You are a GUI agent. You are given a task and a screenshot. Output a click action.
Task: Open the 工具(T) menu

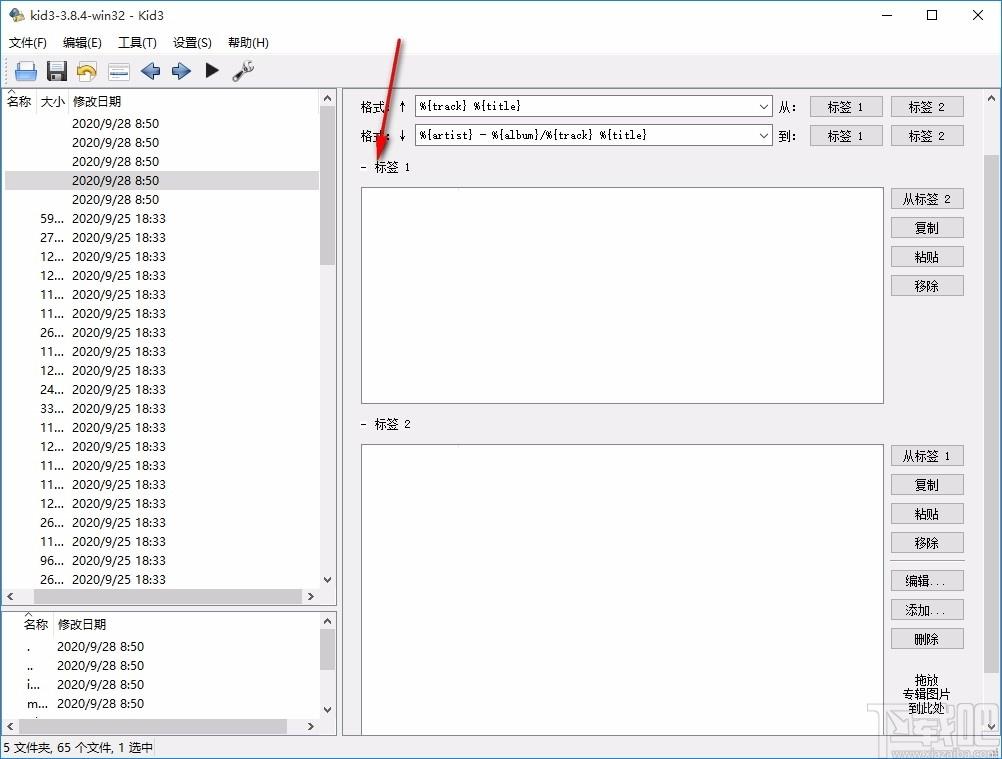[x=137, y=43]
